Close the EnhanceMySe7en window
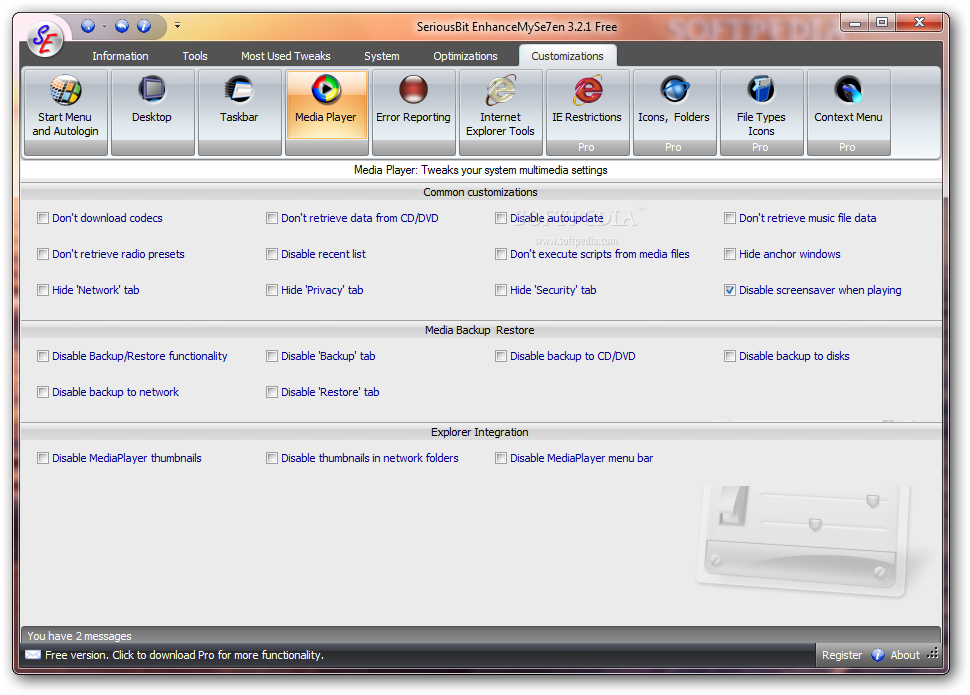This screenshot has height=695, width=970. click(919, 23)
